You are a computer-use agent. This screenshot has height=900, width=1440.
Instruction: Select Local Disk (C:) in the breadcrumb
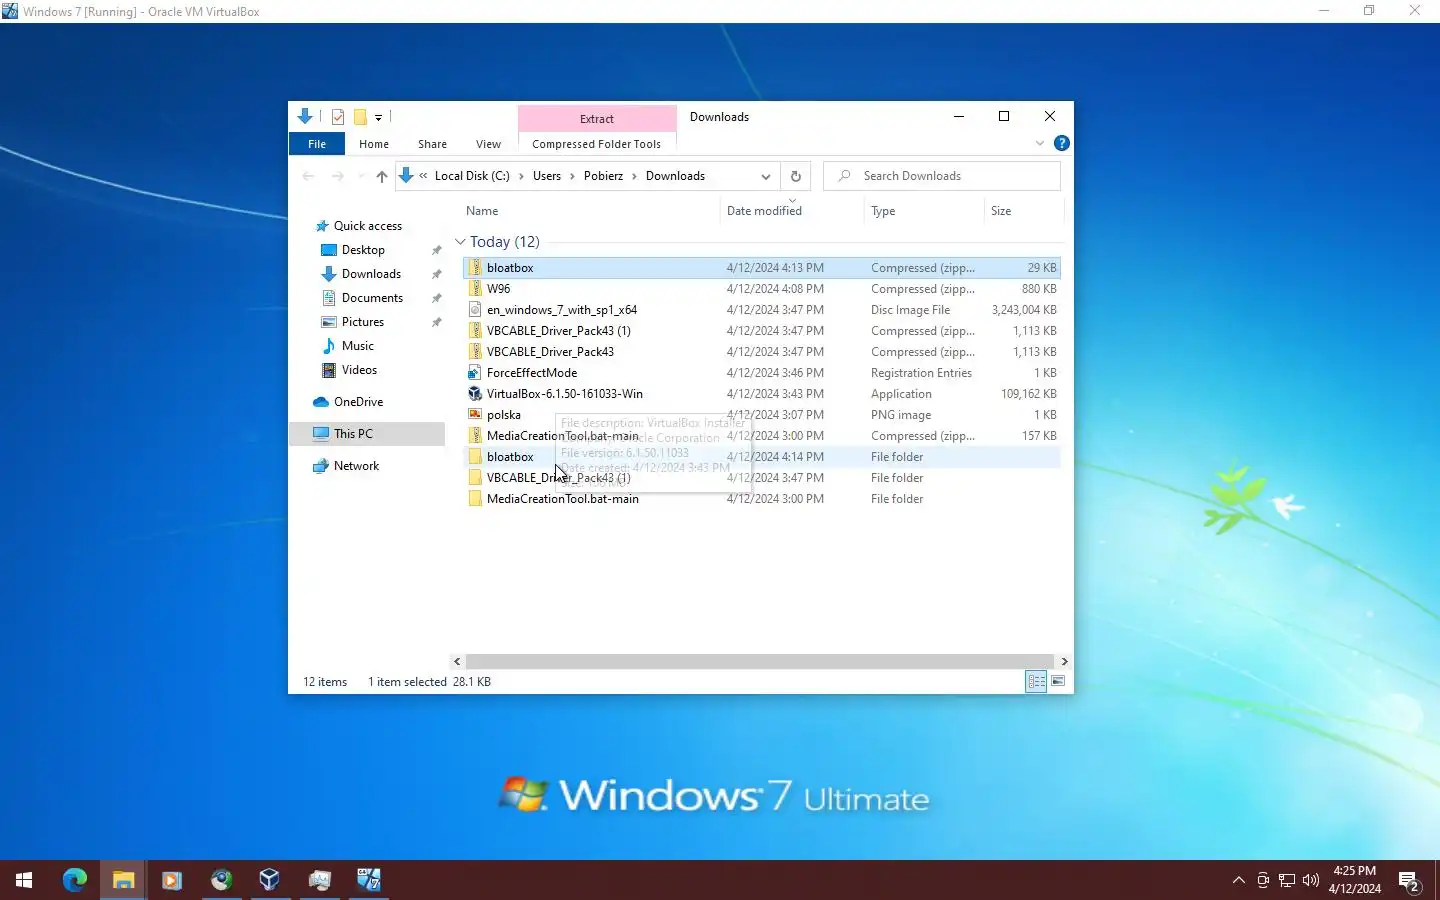(472, 176)
